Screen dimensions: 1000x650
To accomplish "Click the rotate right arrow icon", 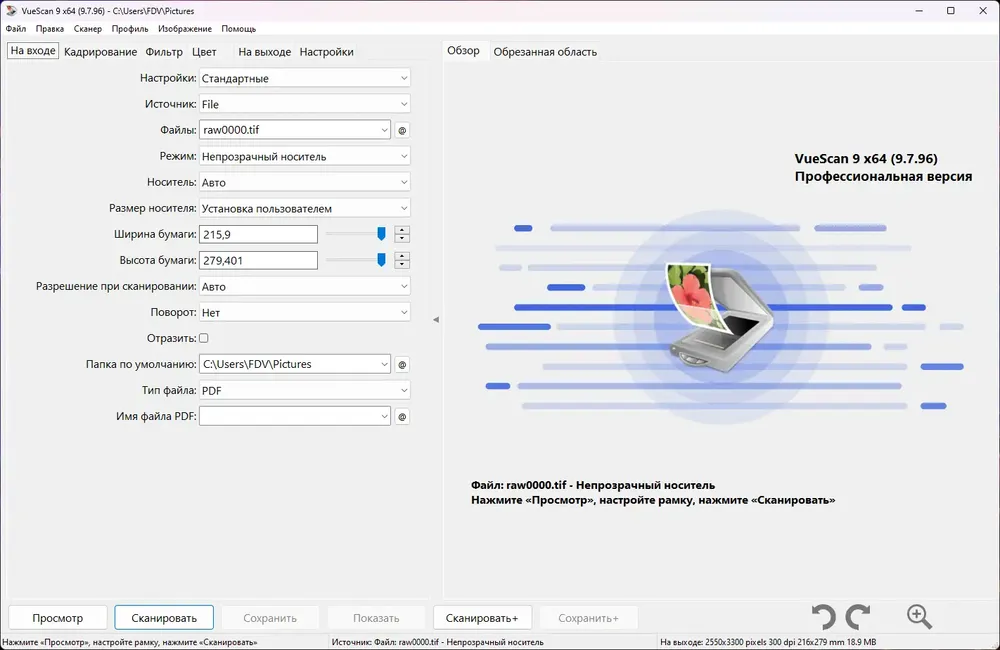I will click(858, 617).
